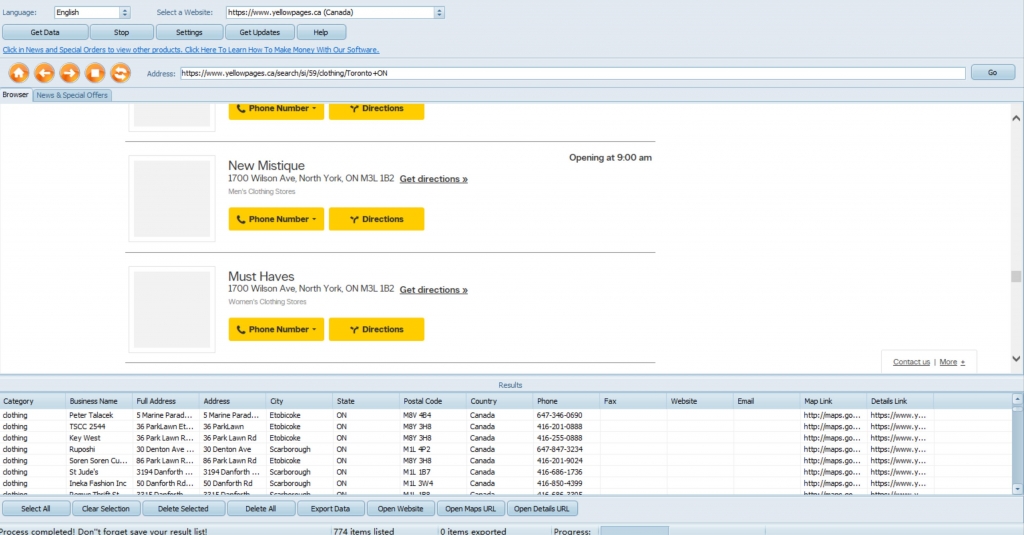Open Get directions link for New Mistique

(x=434, y=179)
